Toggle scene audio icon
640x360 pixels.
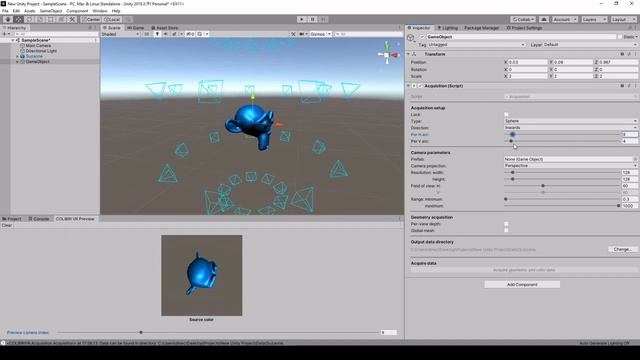(x=165, y=34)
